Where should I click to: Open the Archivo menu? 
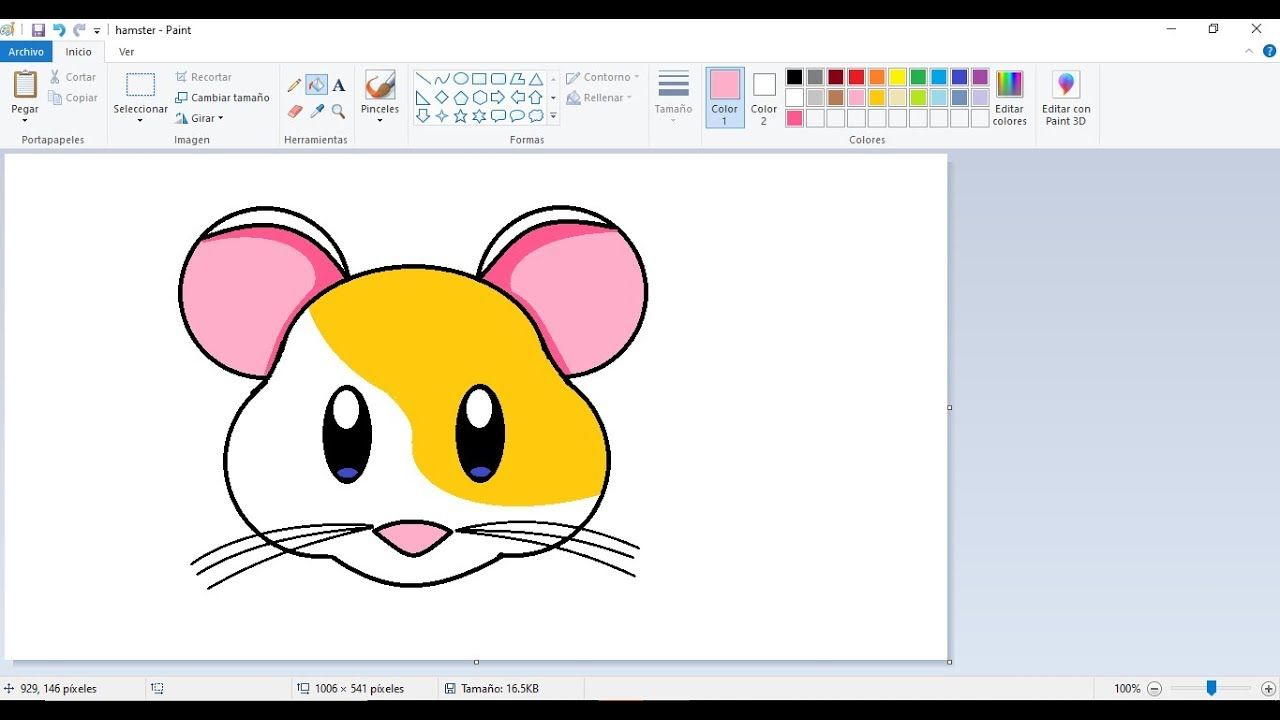pos(26,51)
